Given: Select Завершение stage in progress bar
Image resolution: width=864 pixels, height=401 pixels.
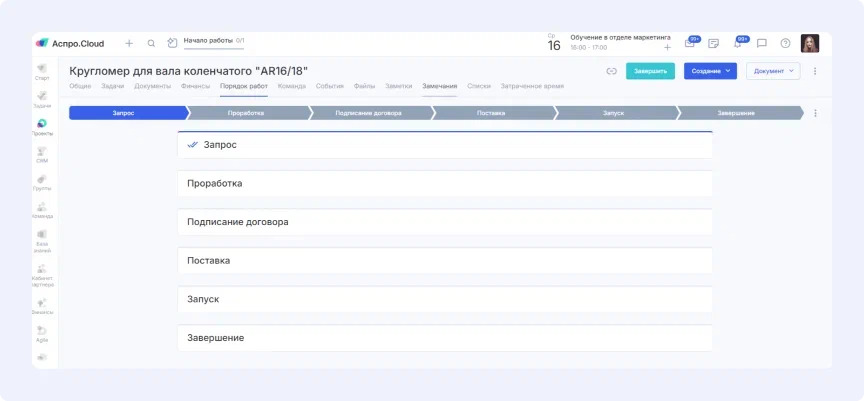Looking at the screenshot, I should point(738,113).
